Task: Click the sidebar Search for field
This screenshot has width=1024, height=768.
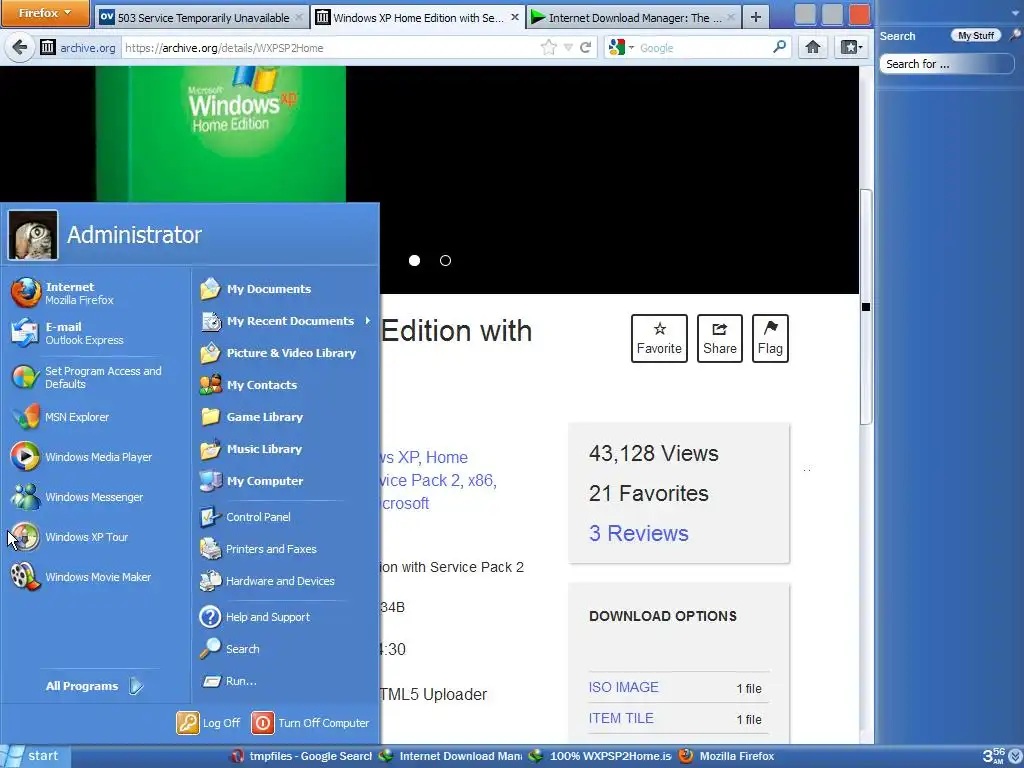Action: click(946, 64)
